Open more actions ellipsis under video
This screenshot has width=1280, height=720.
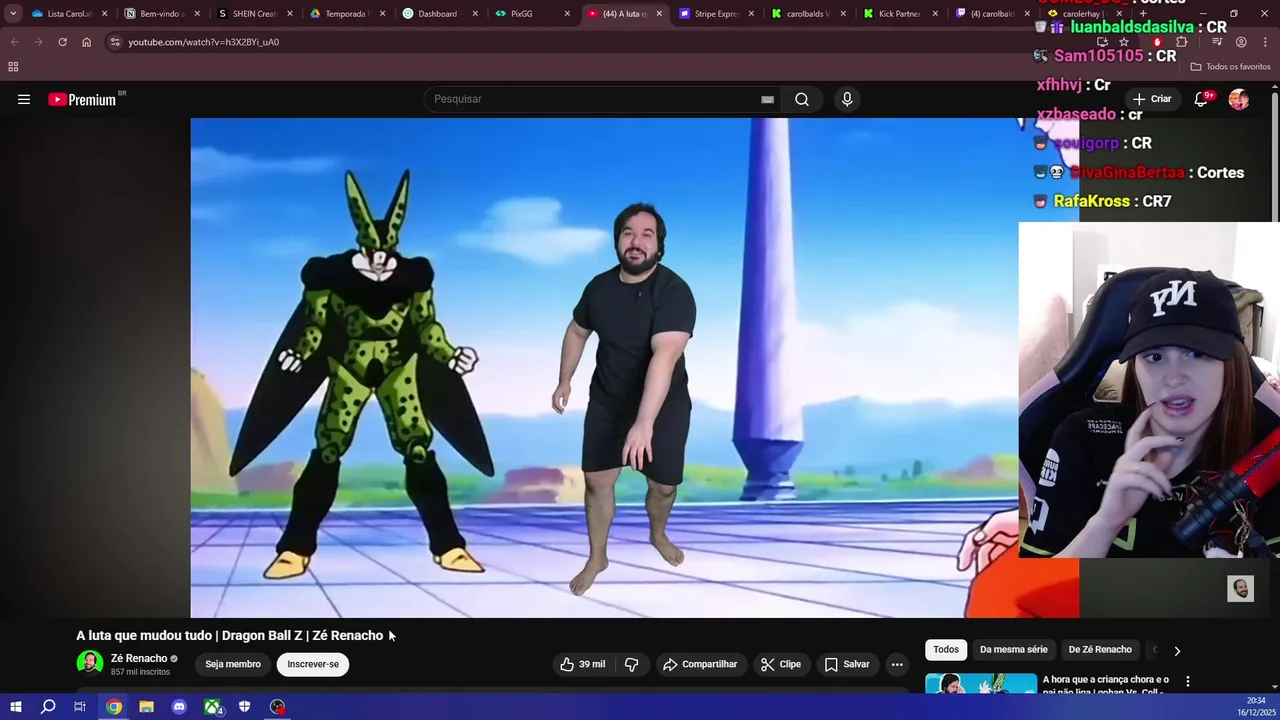897,664
